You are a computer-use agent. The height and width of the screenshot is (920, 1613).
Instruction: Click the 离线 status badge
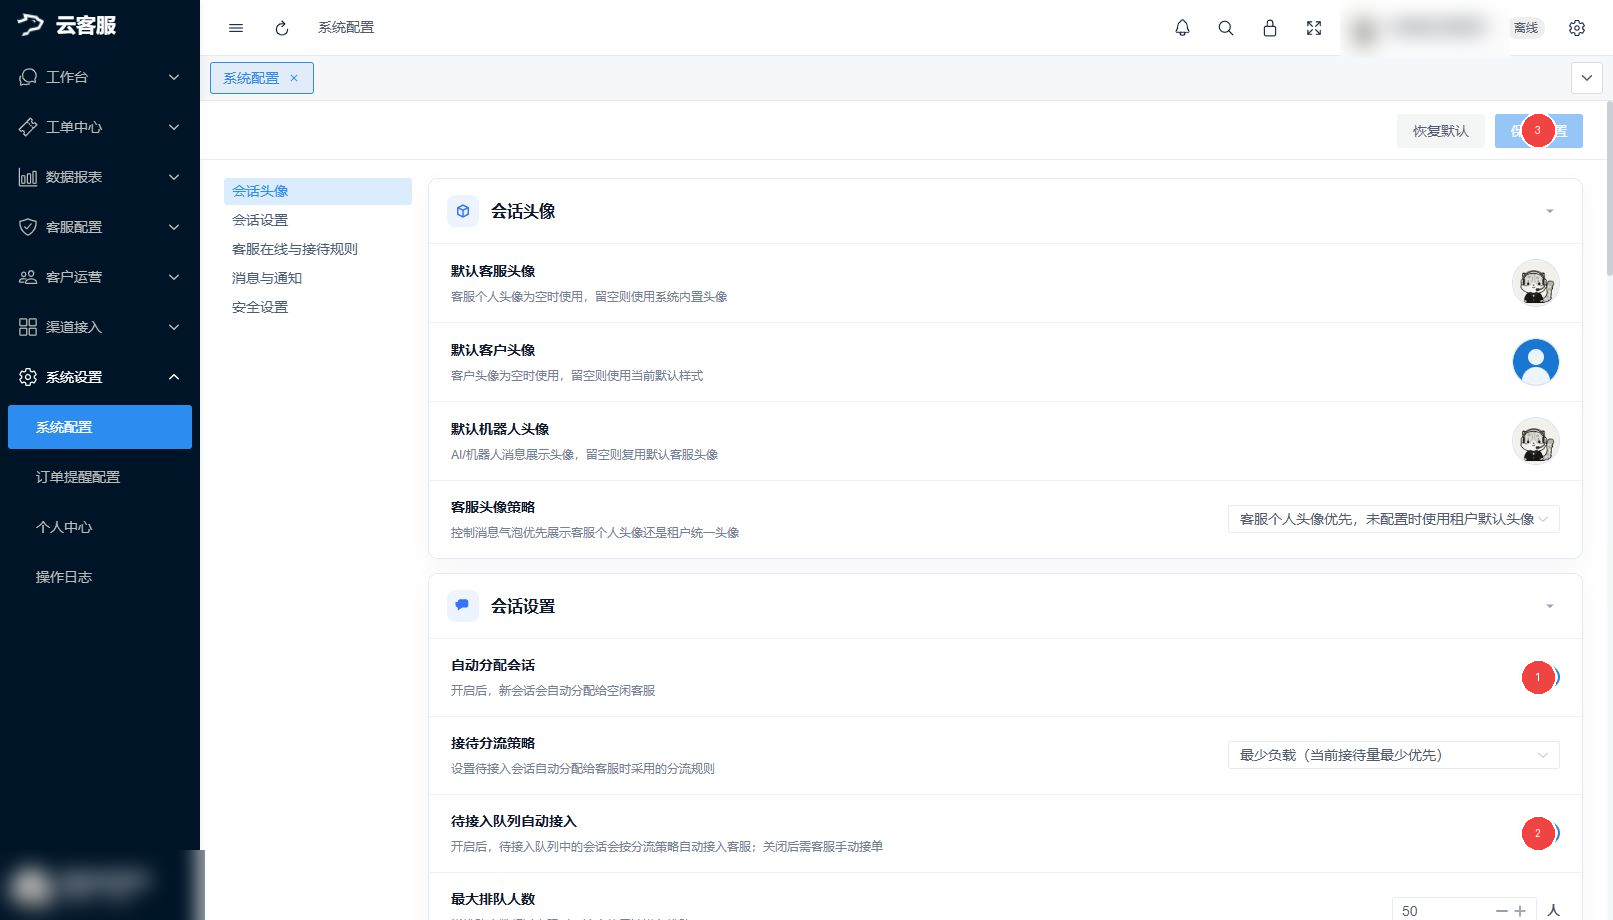coord(1526,28)
